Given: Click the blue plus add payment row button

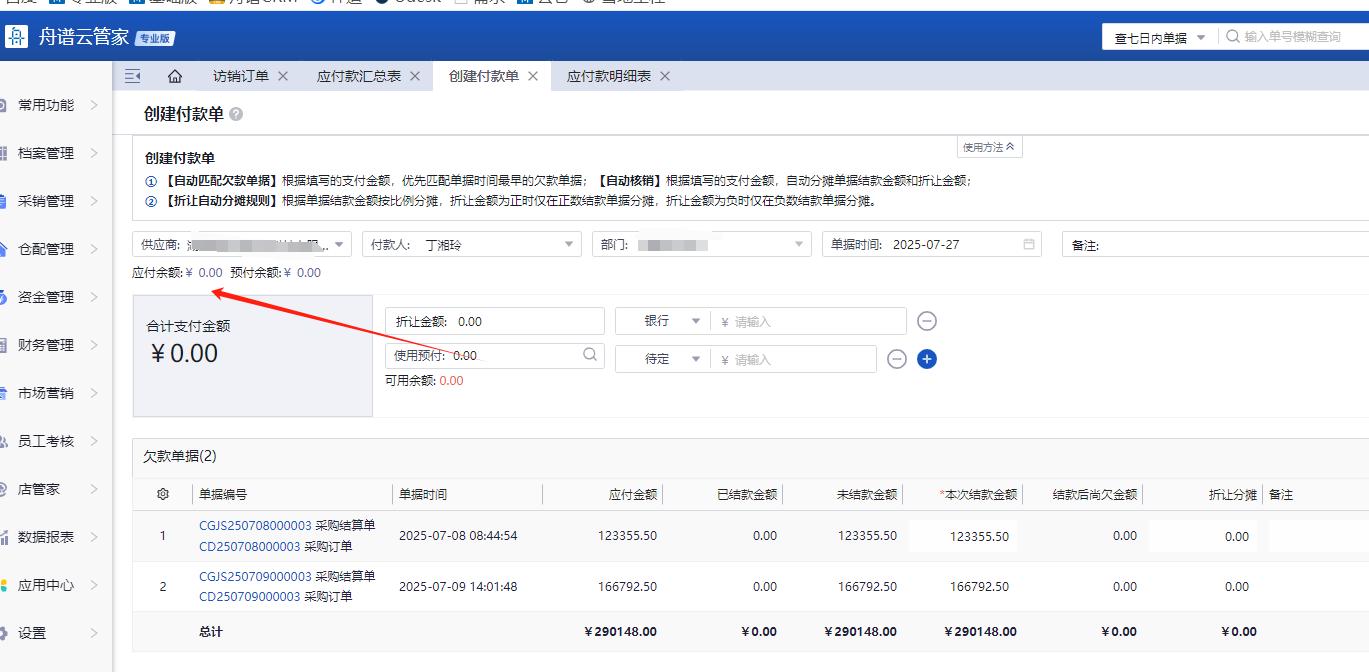Looking at the screenshot, I should [x=926, y=359].
